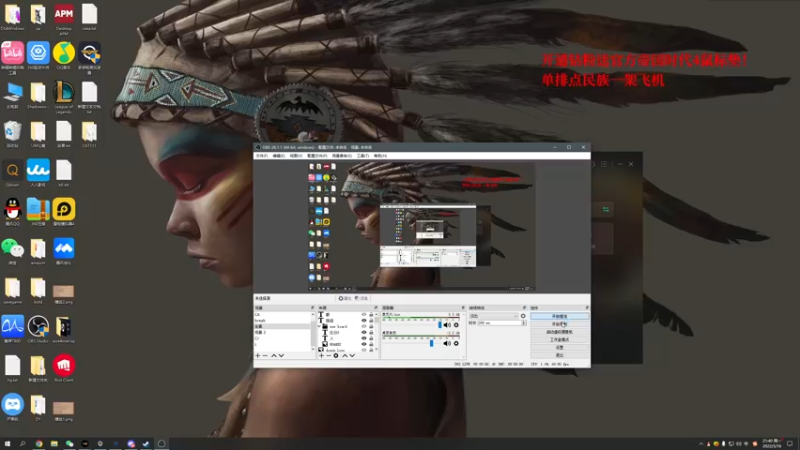
Task: Open the File menu in OBS
Action: 262,156
